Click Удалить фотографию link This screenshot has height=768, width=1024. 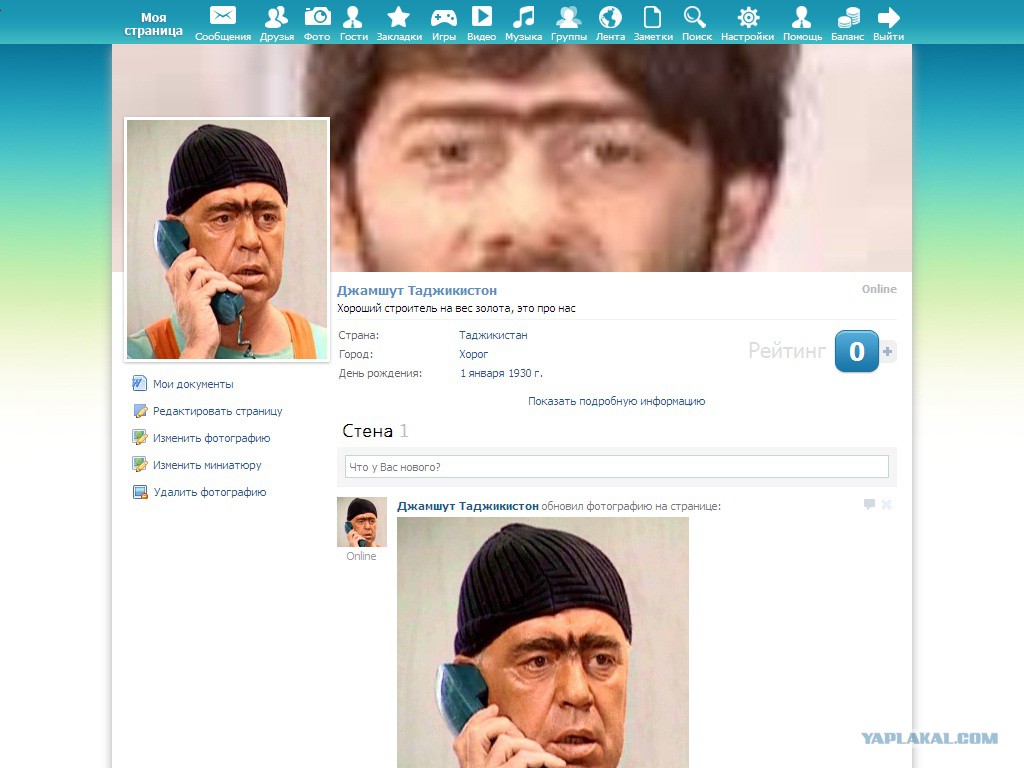click(210, 492)
